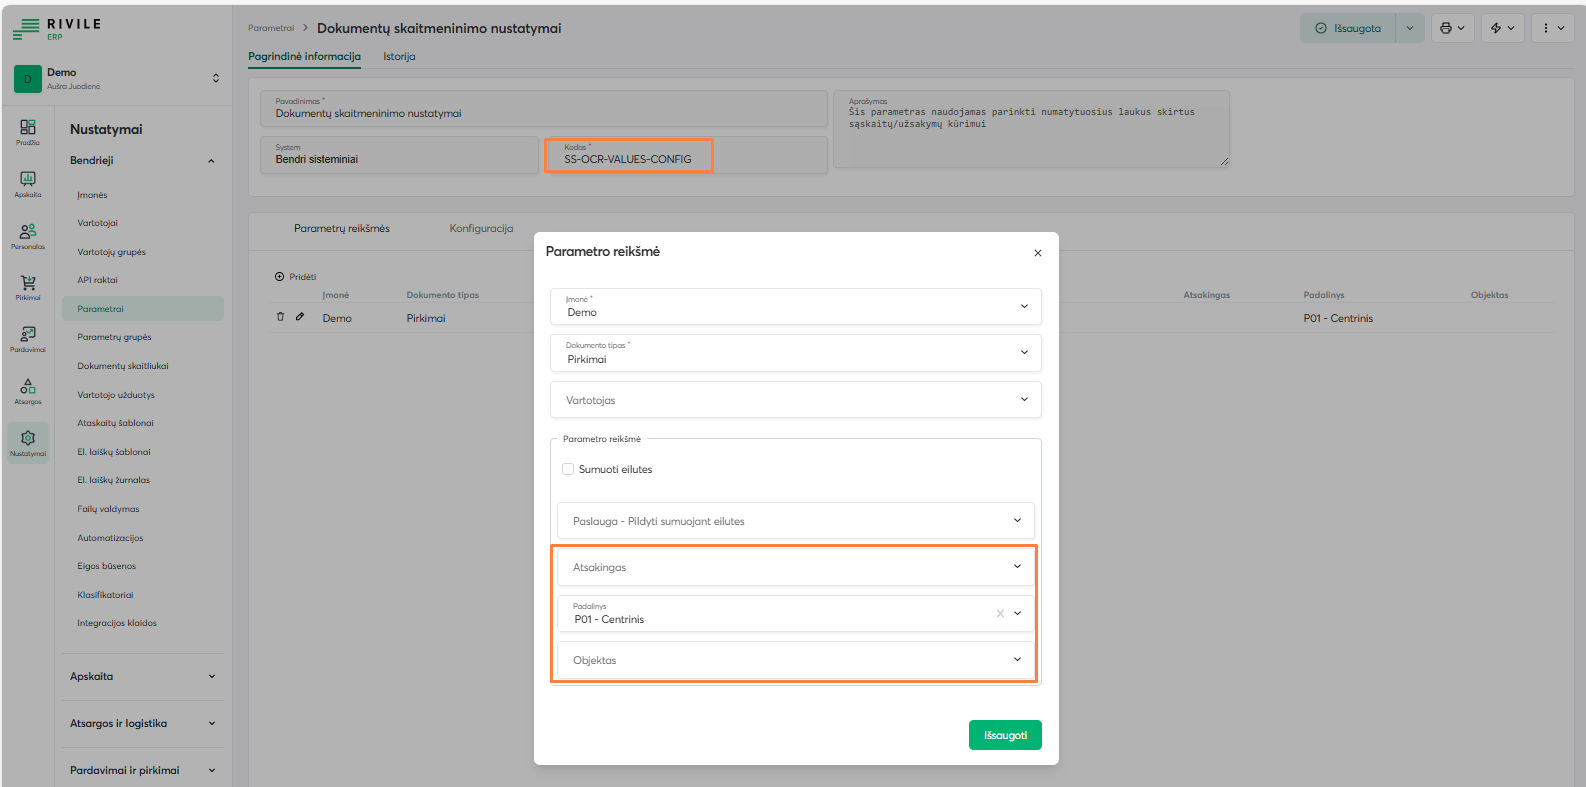Go to Personalas sidebar icon
The width and height of the screenshot is (1586, 787).
[28, 235]
